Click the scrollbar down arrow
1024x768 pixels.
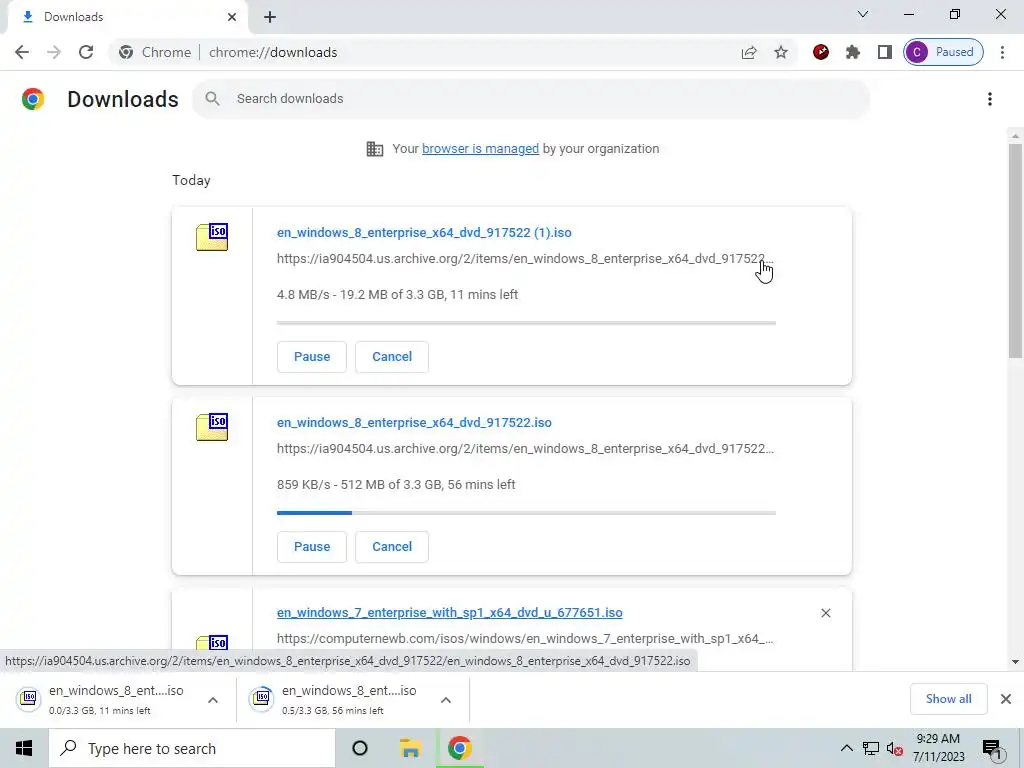click(x=1015, y=662)
